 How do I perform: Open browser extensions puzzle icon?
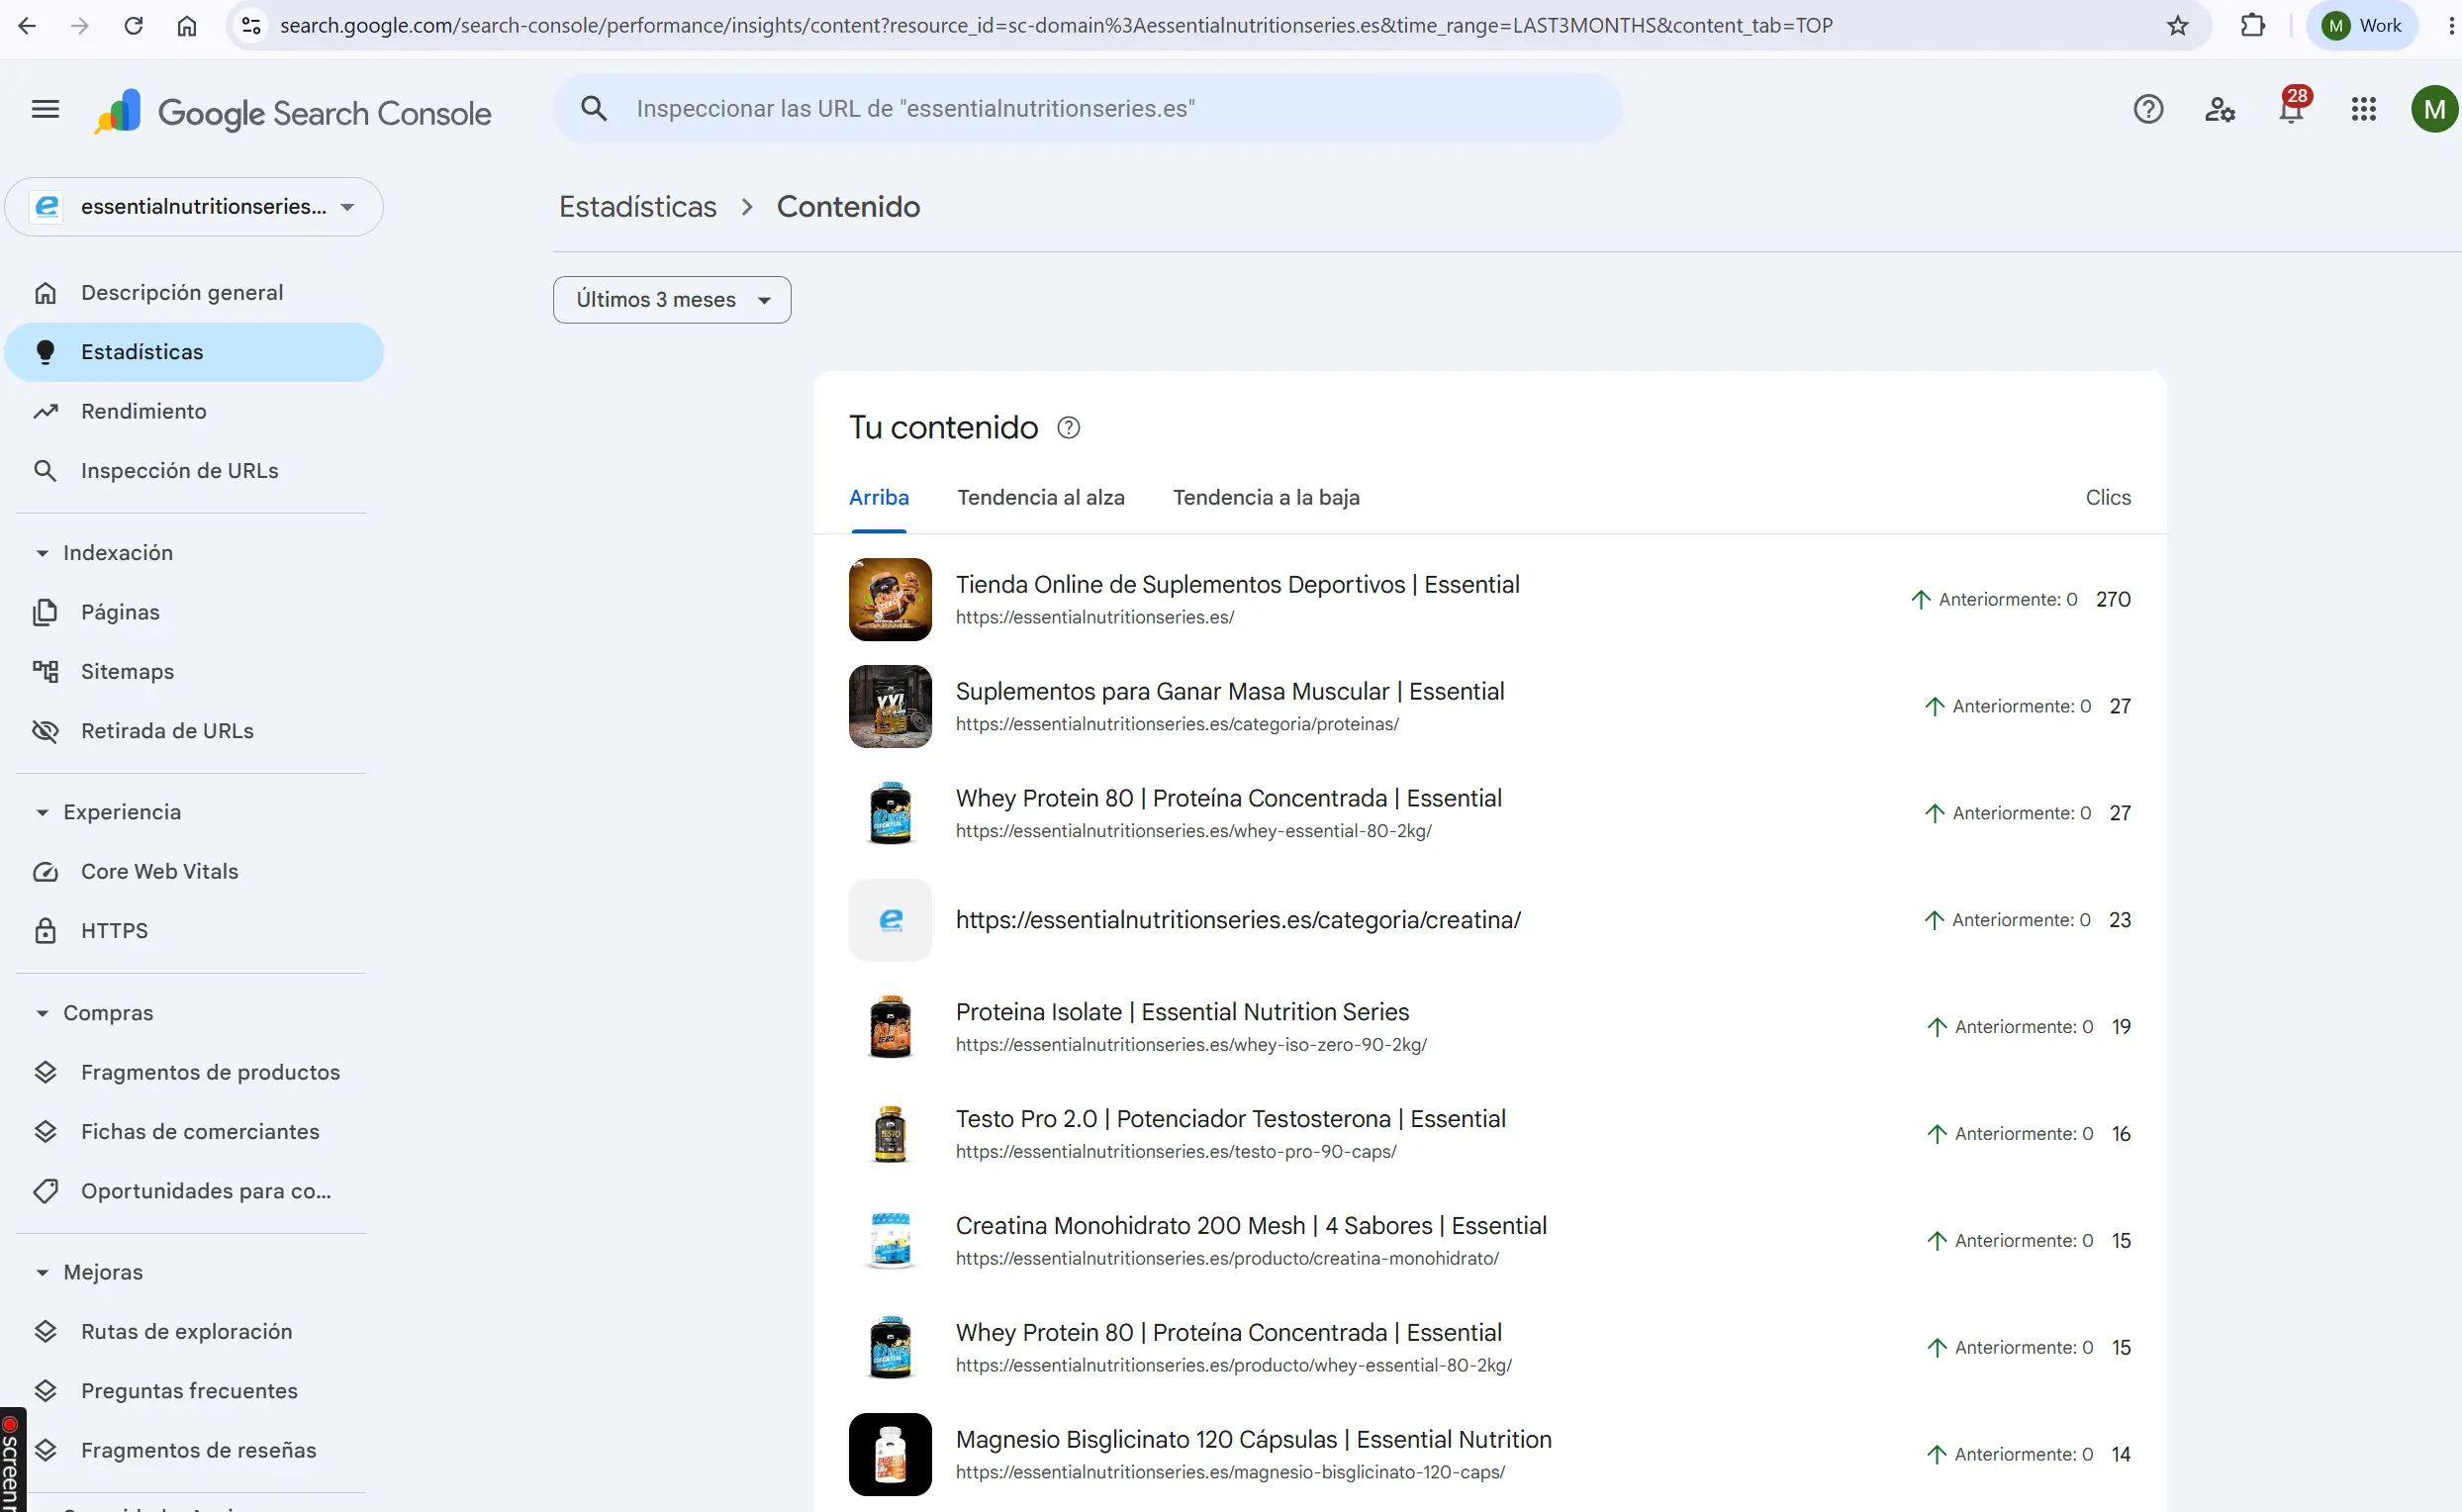(2253, 26)
